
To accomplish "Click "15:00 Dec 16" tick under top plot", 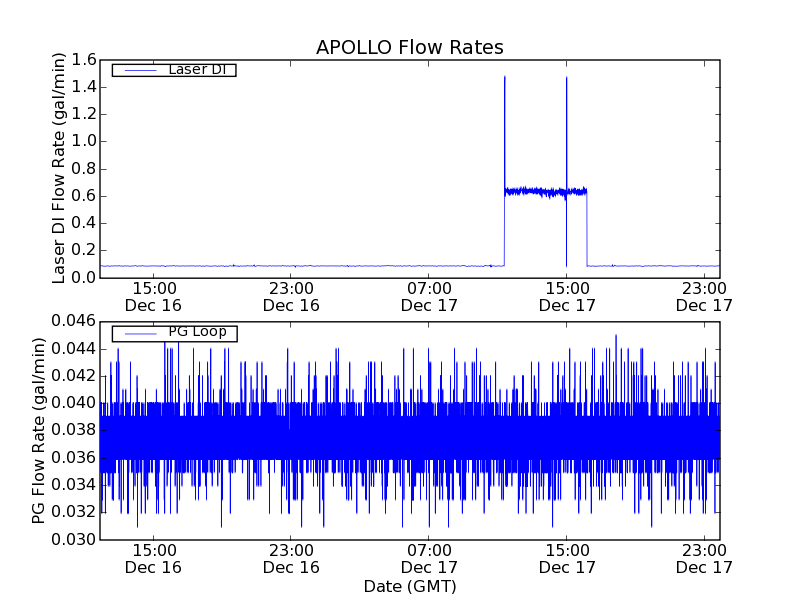I will point(153,296).
